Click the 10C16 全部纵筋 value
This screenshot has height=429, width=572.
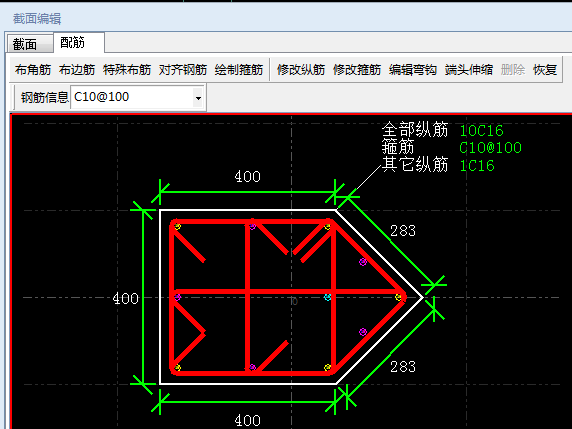481,131
